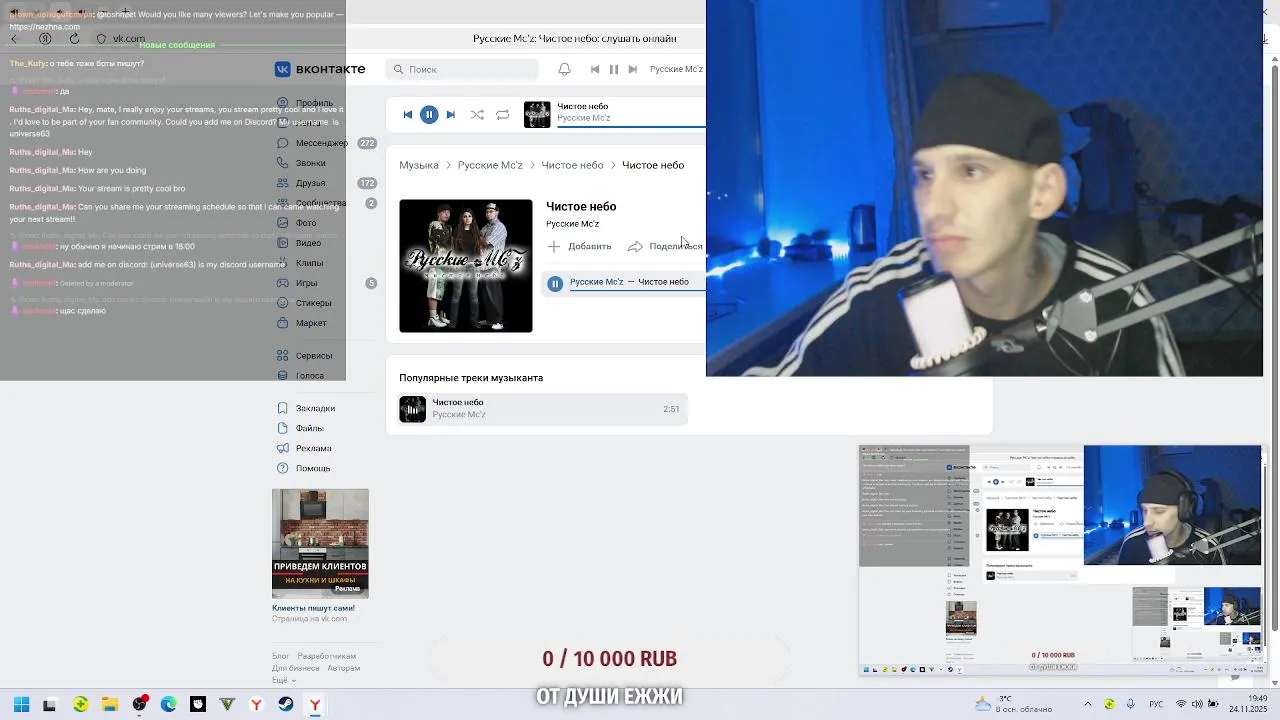Reload the vk.com page

[x=74, y=39]
